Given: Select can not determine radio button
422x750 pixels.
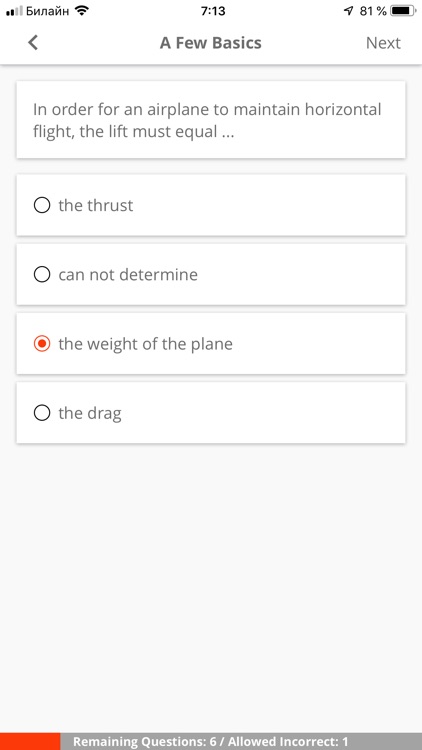Looking at the screenshot, I should [42, 275].
